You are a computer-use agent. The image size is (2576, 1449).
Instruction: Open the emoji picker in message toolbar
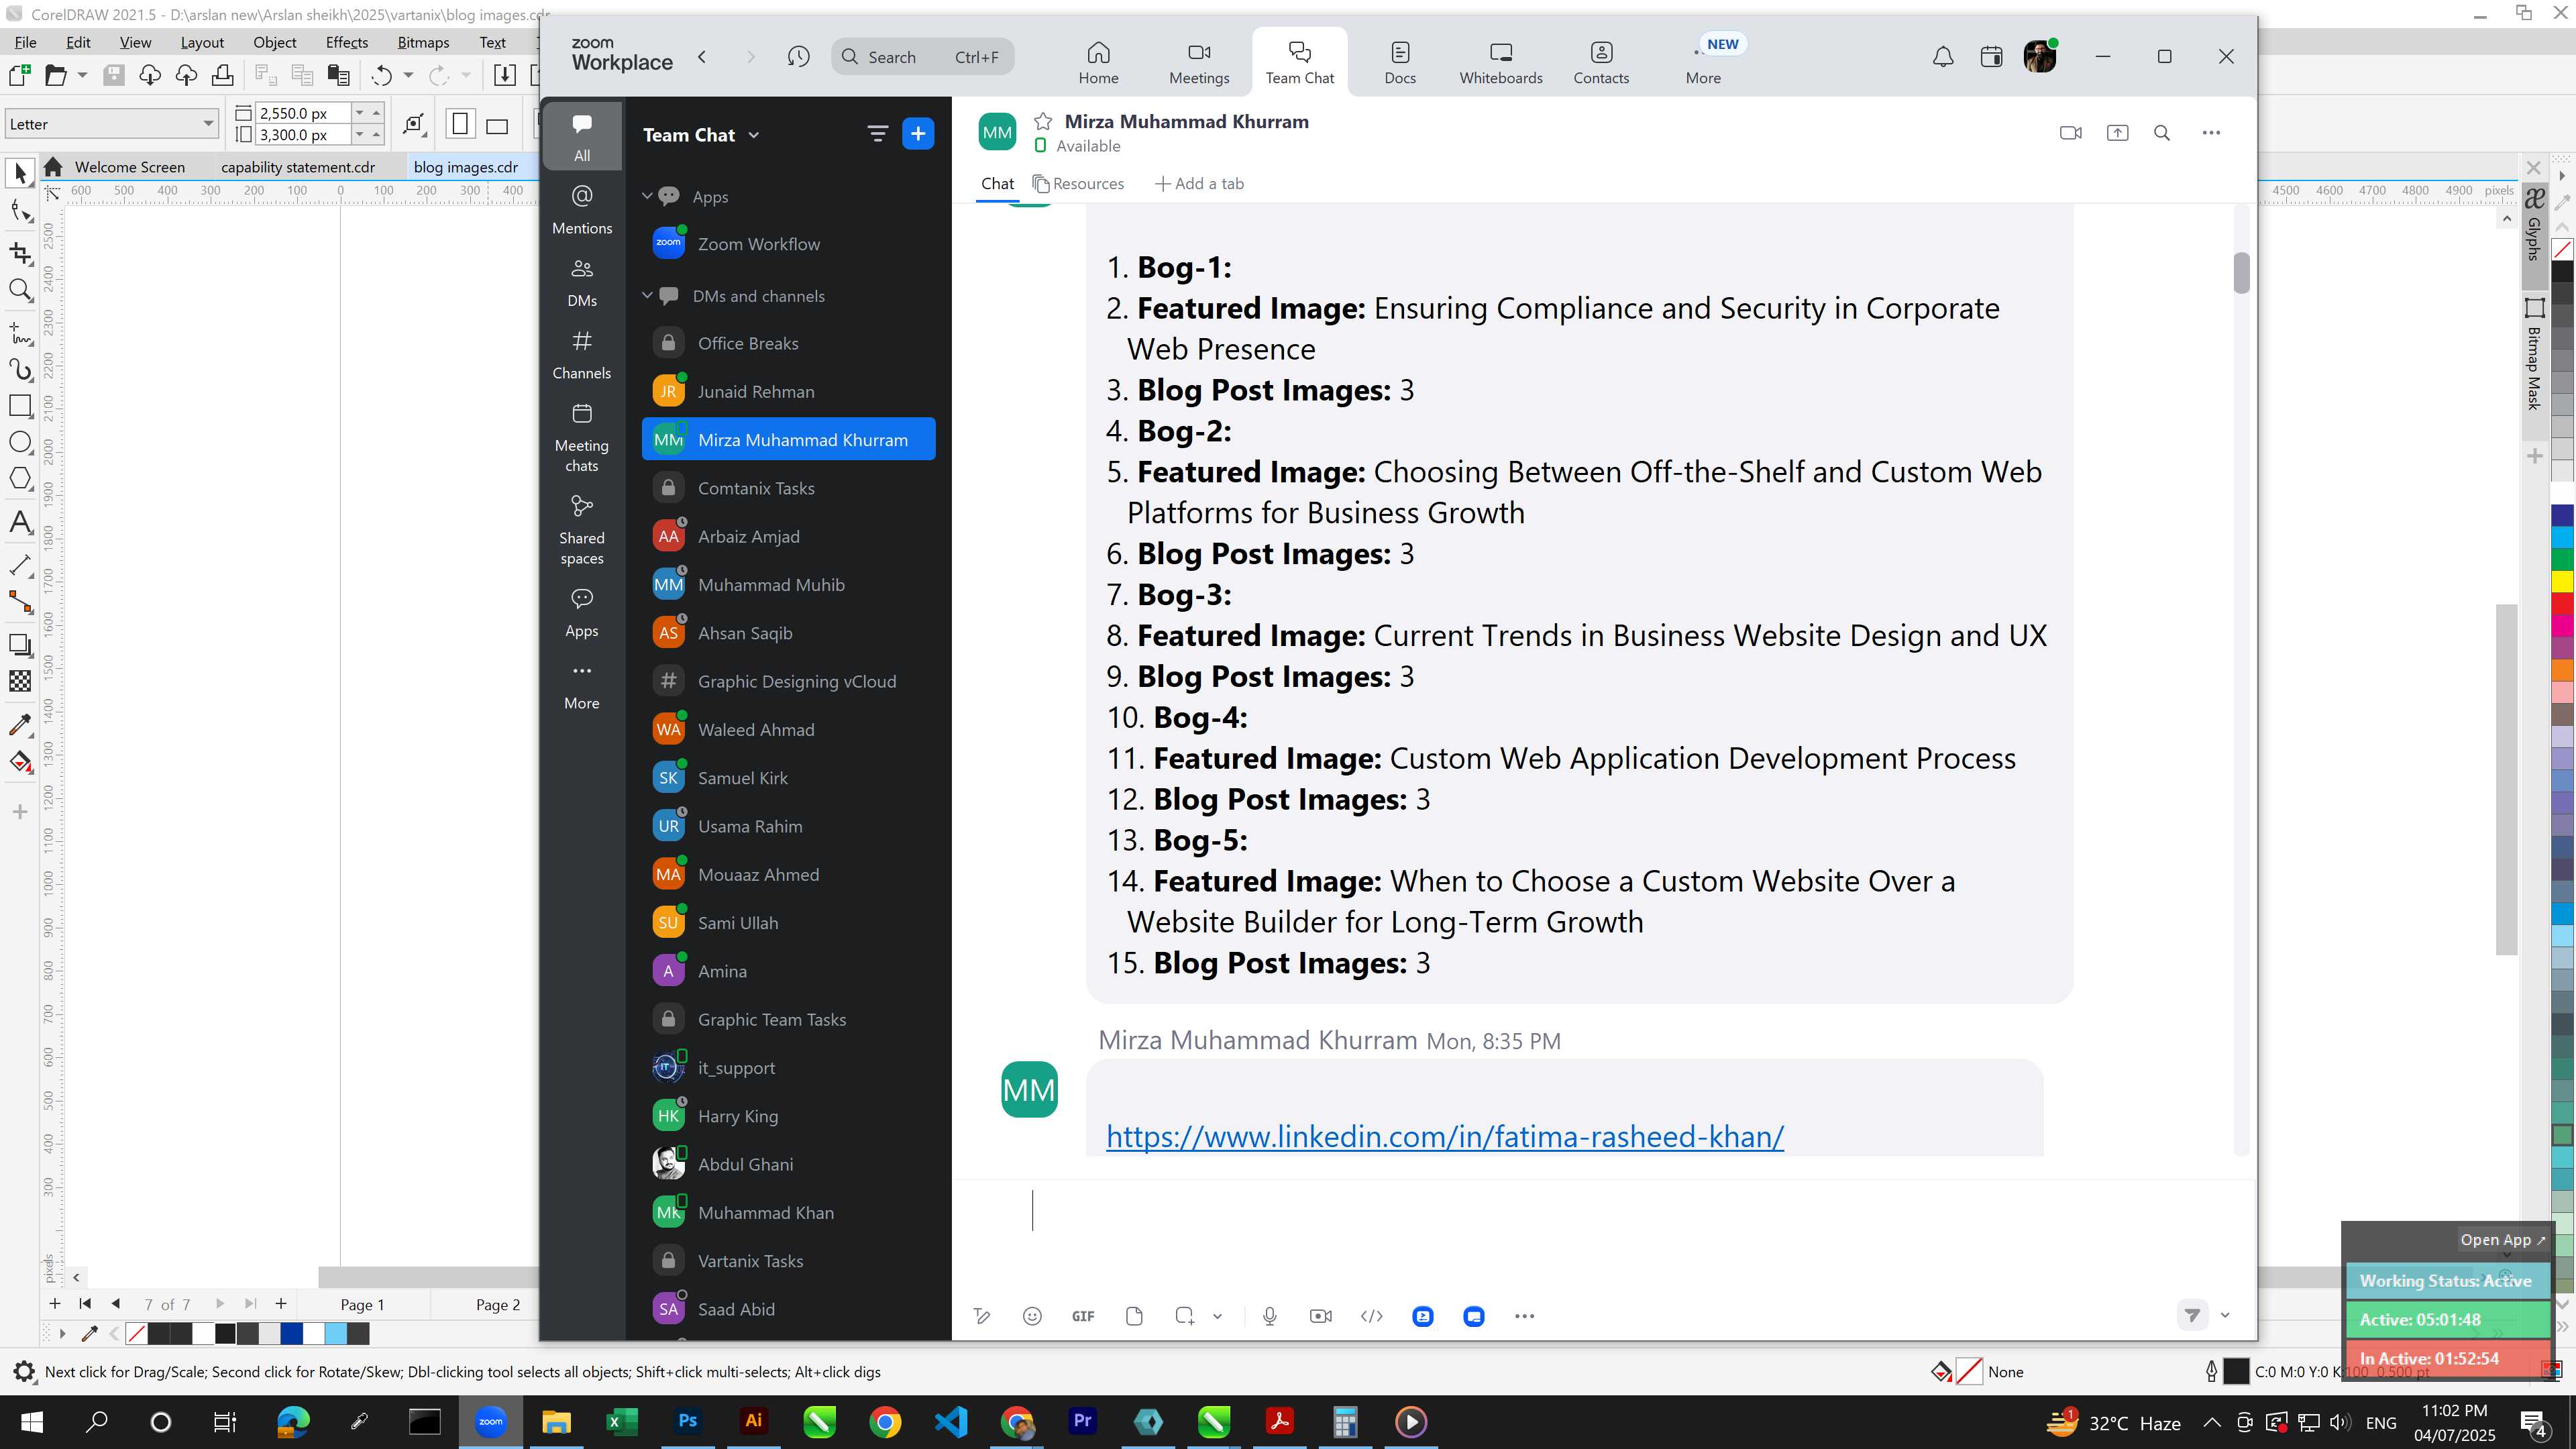(1032, 1316)
